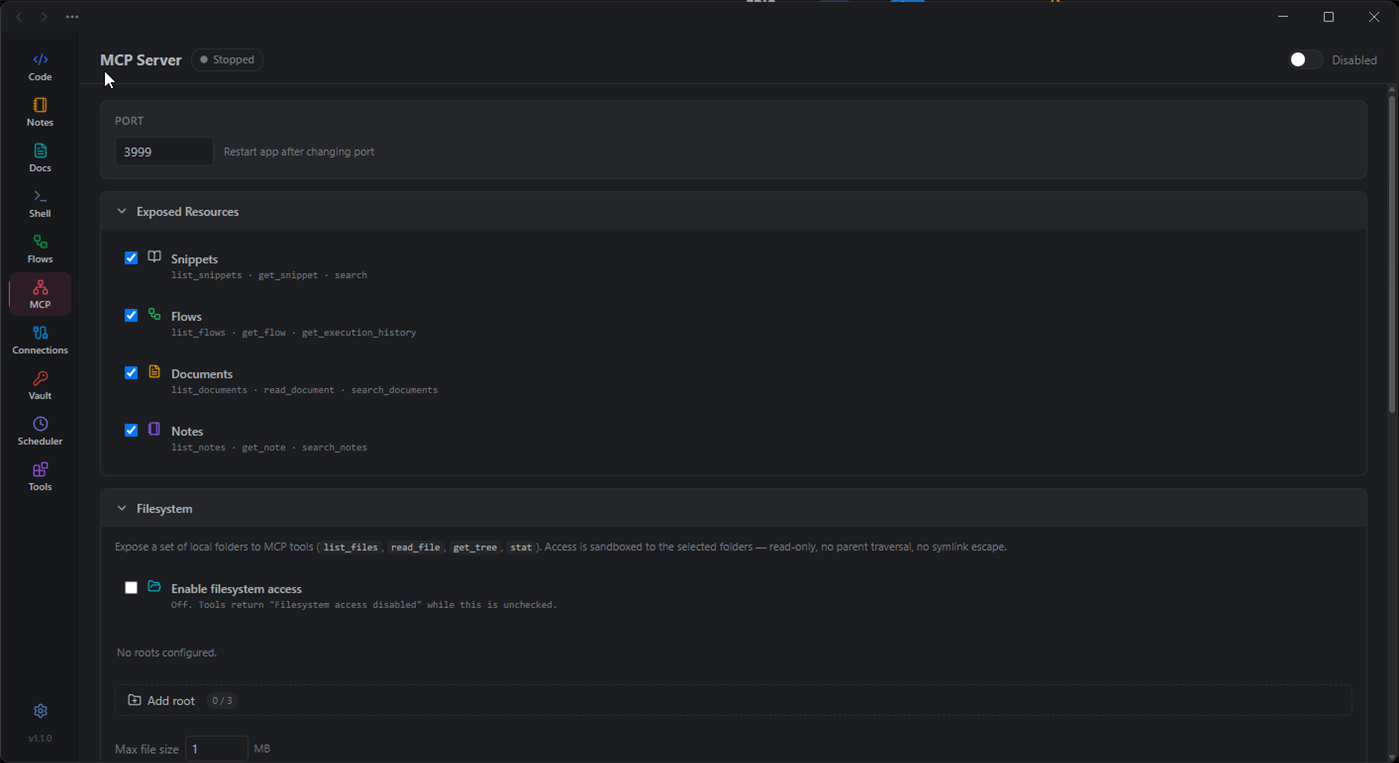Screen dimensions: 1399x763
Task: Switch to Flows in the sidebar
Action: tap(40, 249)
